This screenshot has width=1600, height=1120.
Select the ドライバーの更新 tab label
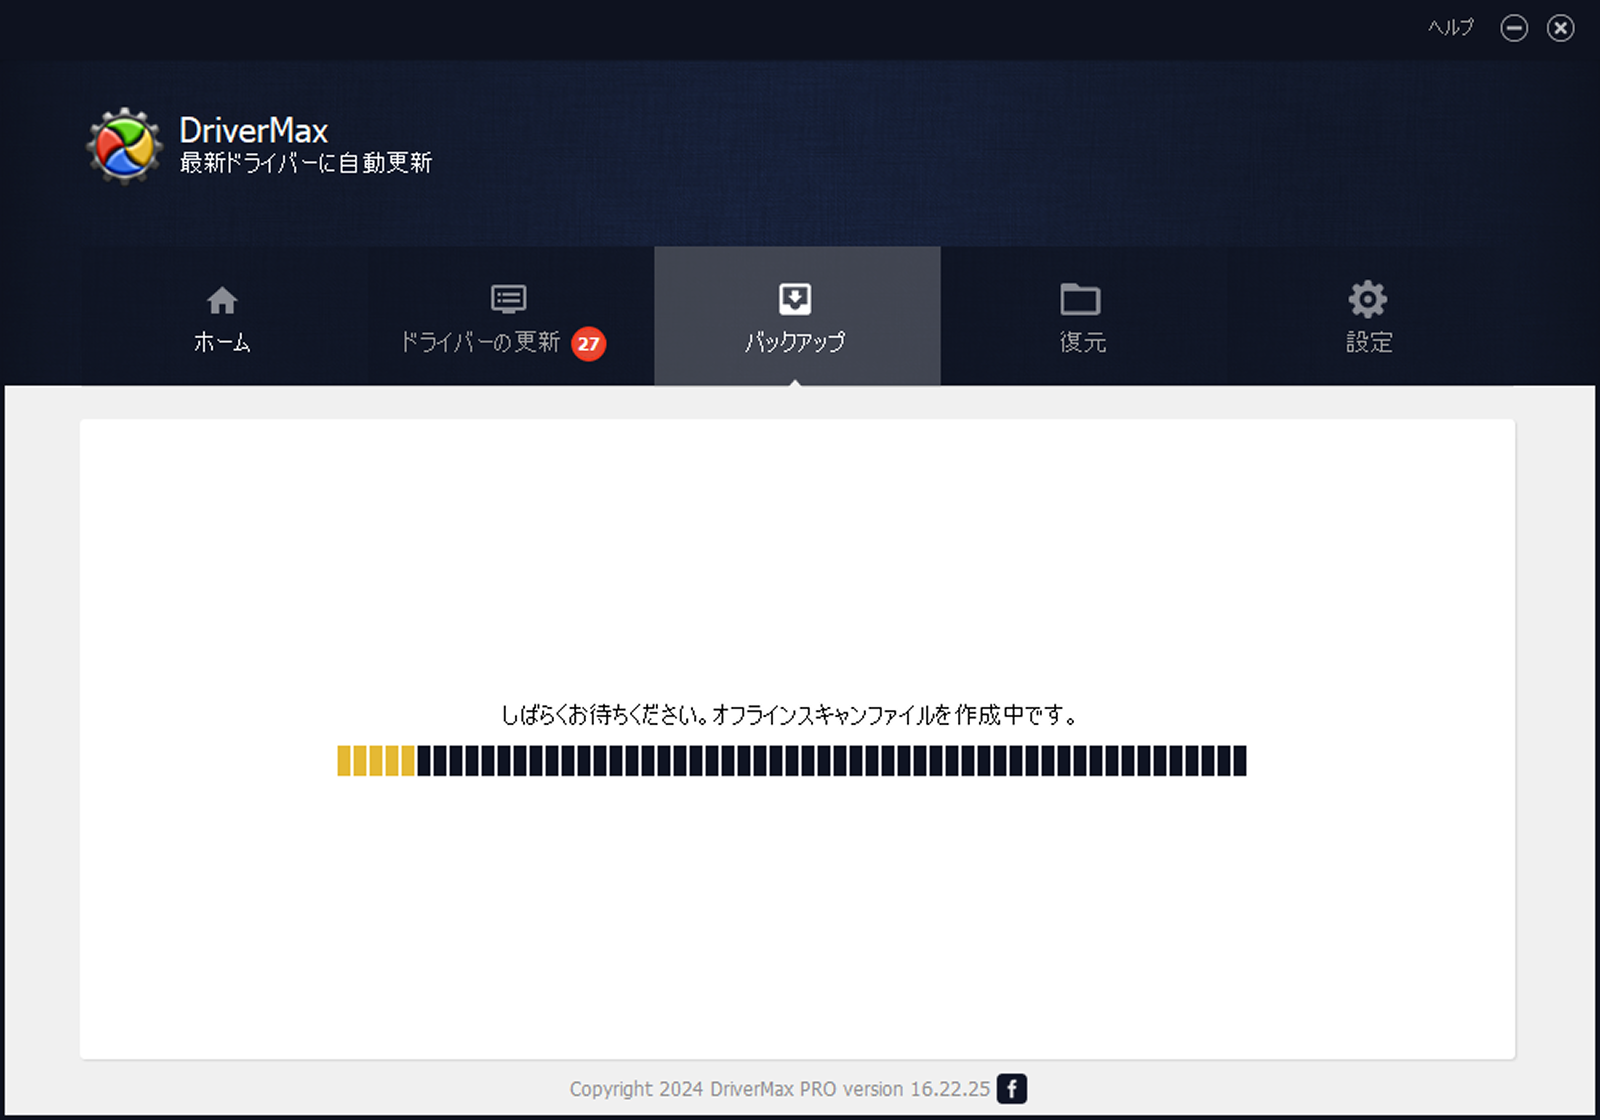[x=480, y=342]
